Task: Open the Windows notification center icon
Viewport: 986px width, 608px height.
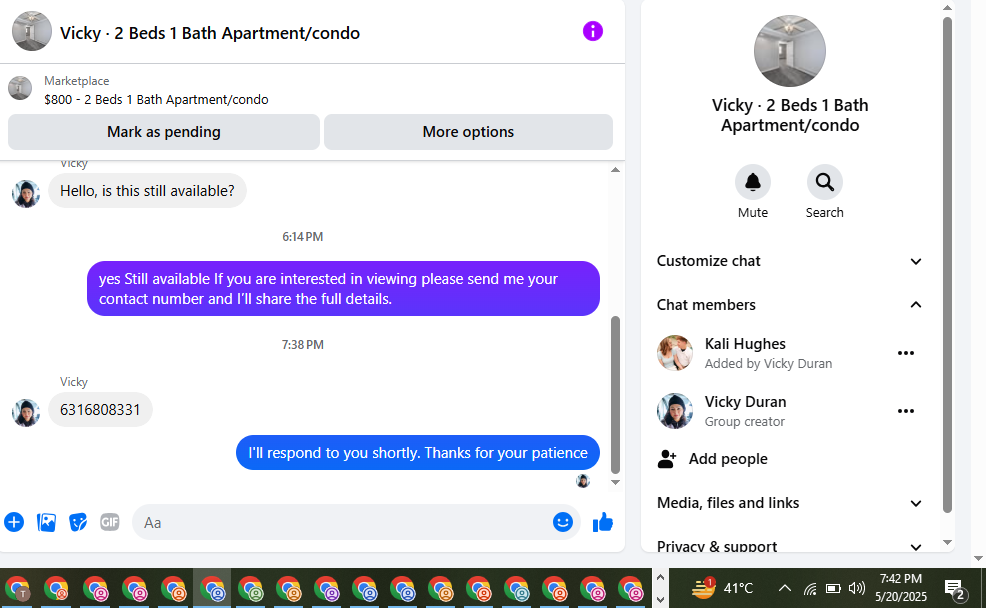Action: click(955, 589)
